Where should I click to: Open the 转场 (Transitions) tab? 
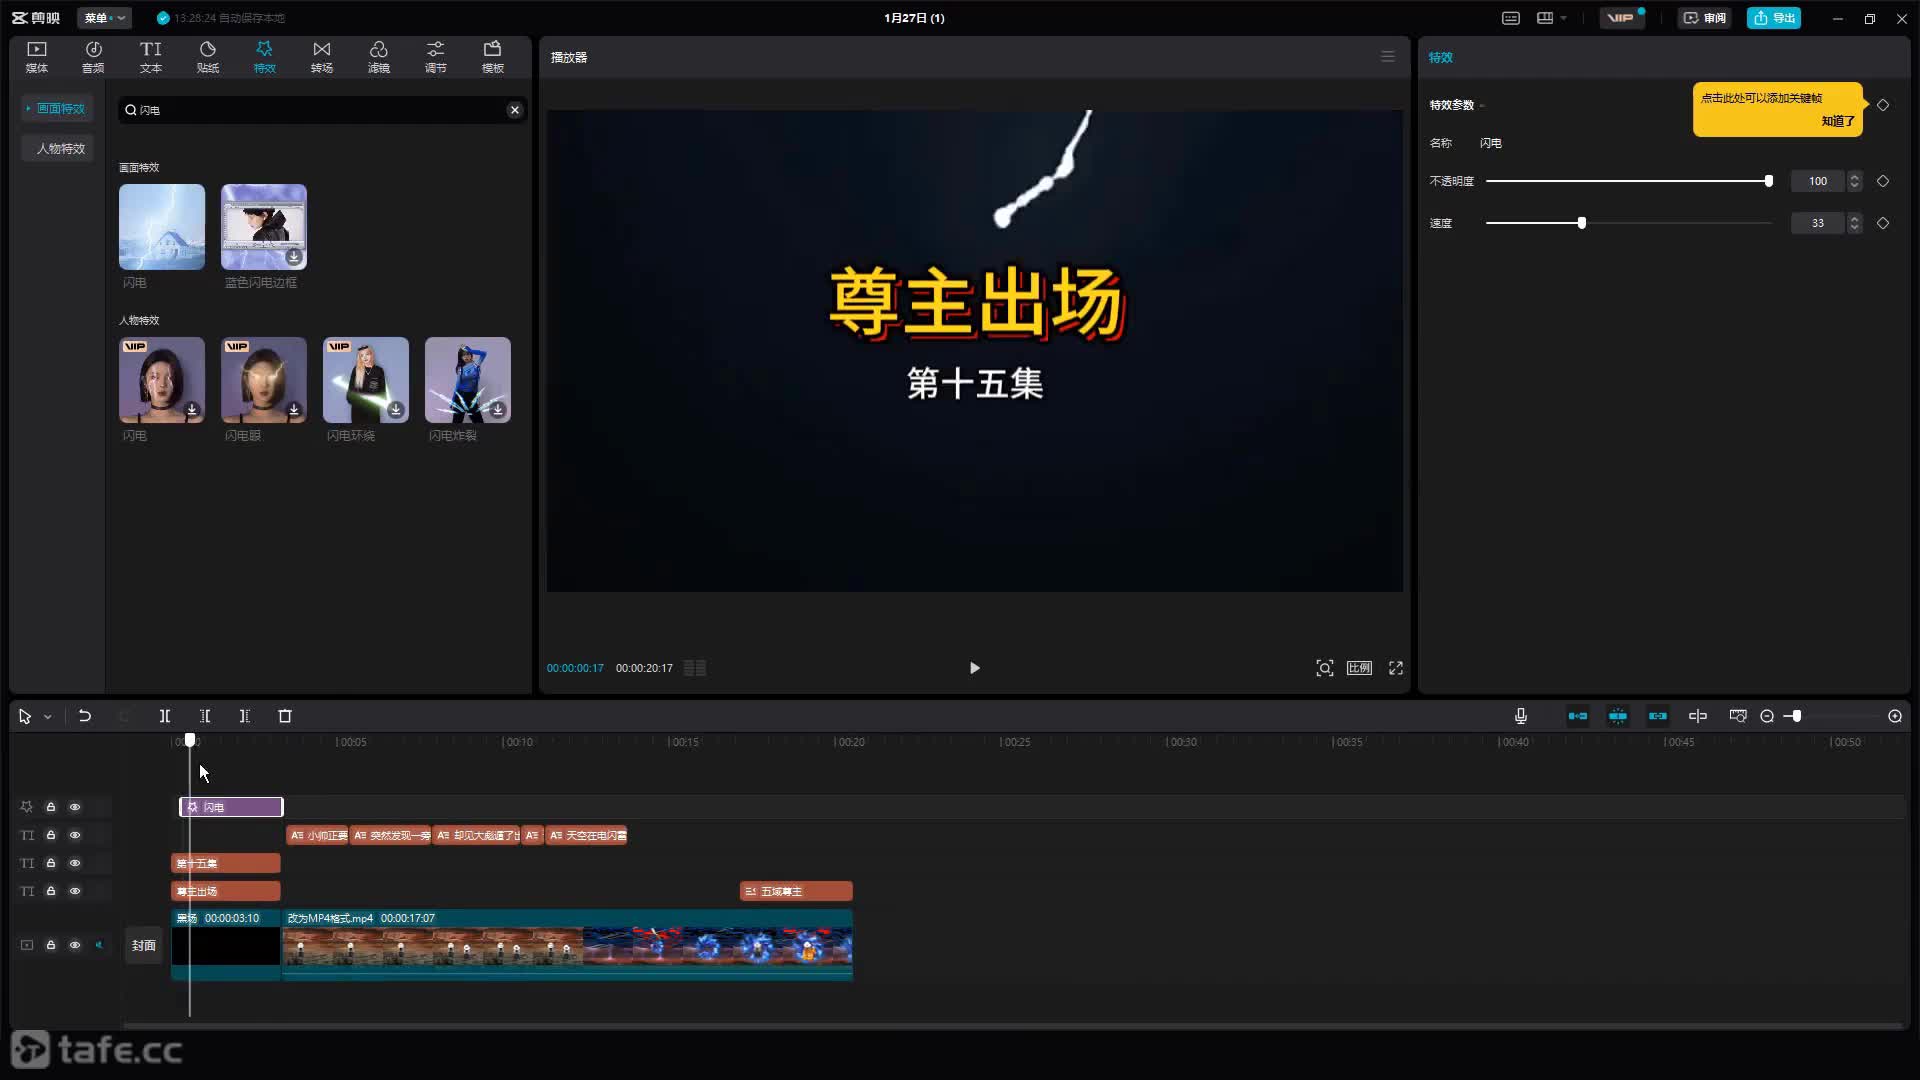(321, 57)
